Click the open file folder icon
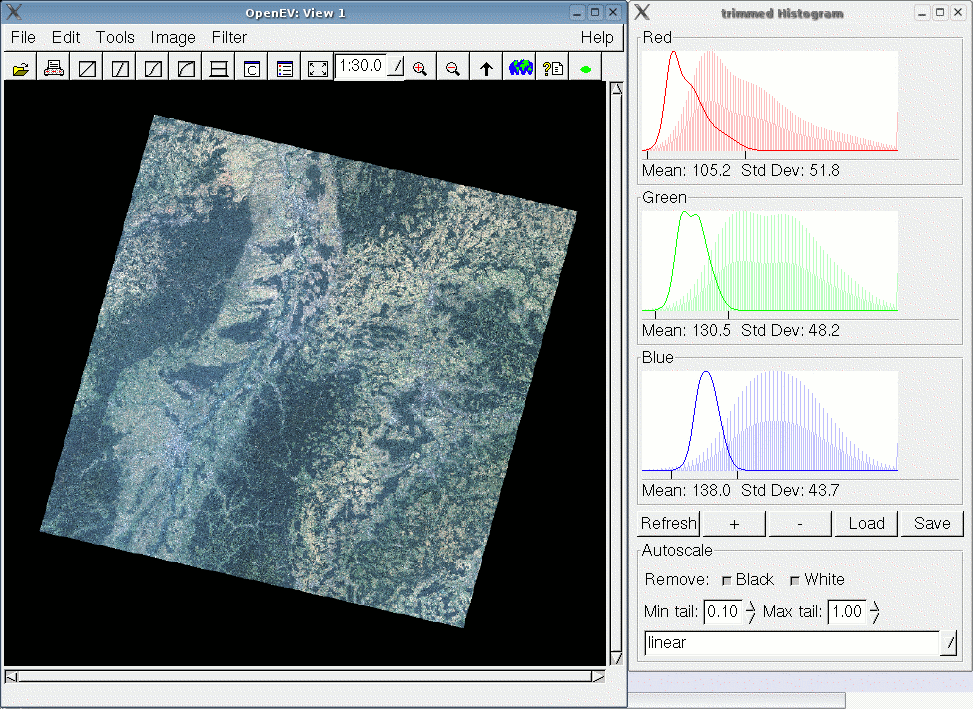The width and height of the screenshot is (973, 709). coord(20,69)
